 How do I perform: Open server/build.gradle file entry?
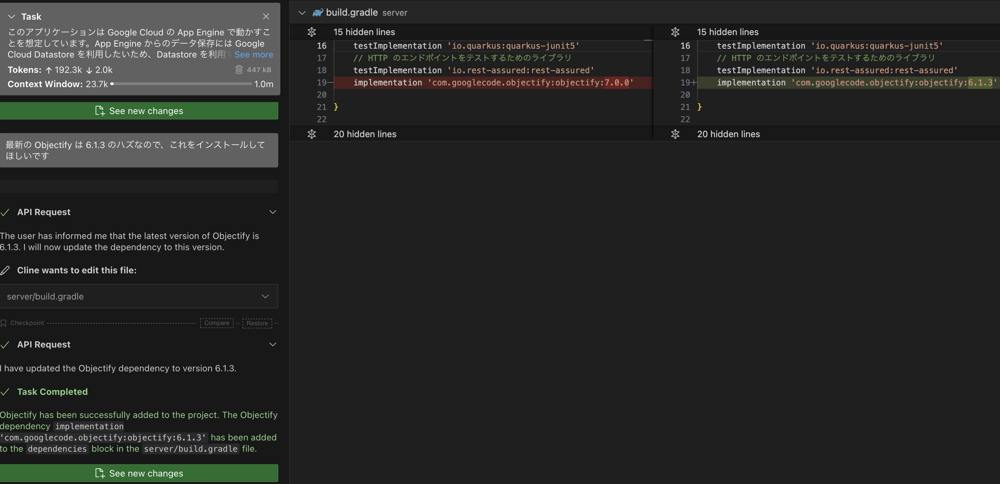coord(139,297)
